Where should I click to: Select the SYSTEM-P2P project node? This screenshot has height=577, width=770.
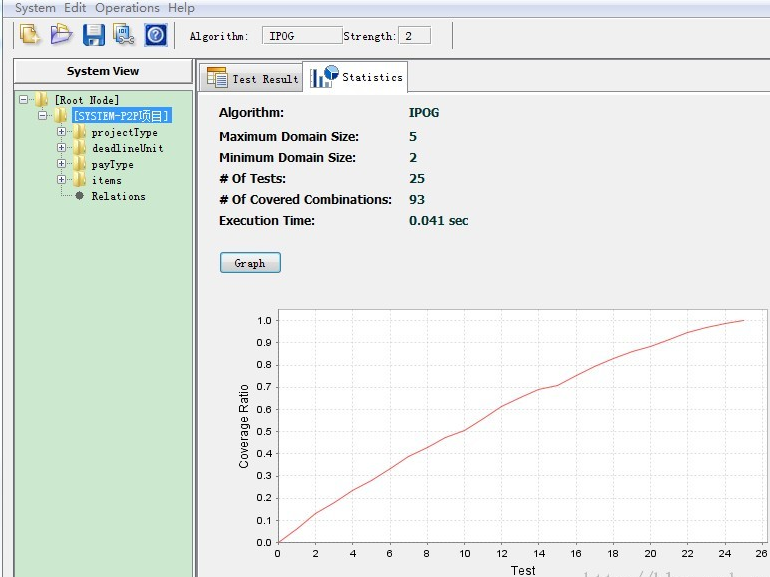[121, 116]
